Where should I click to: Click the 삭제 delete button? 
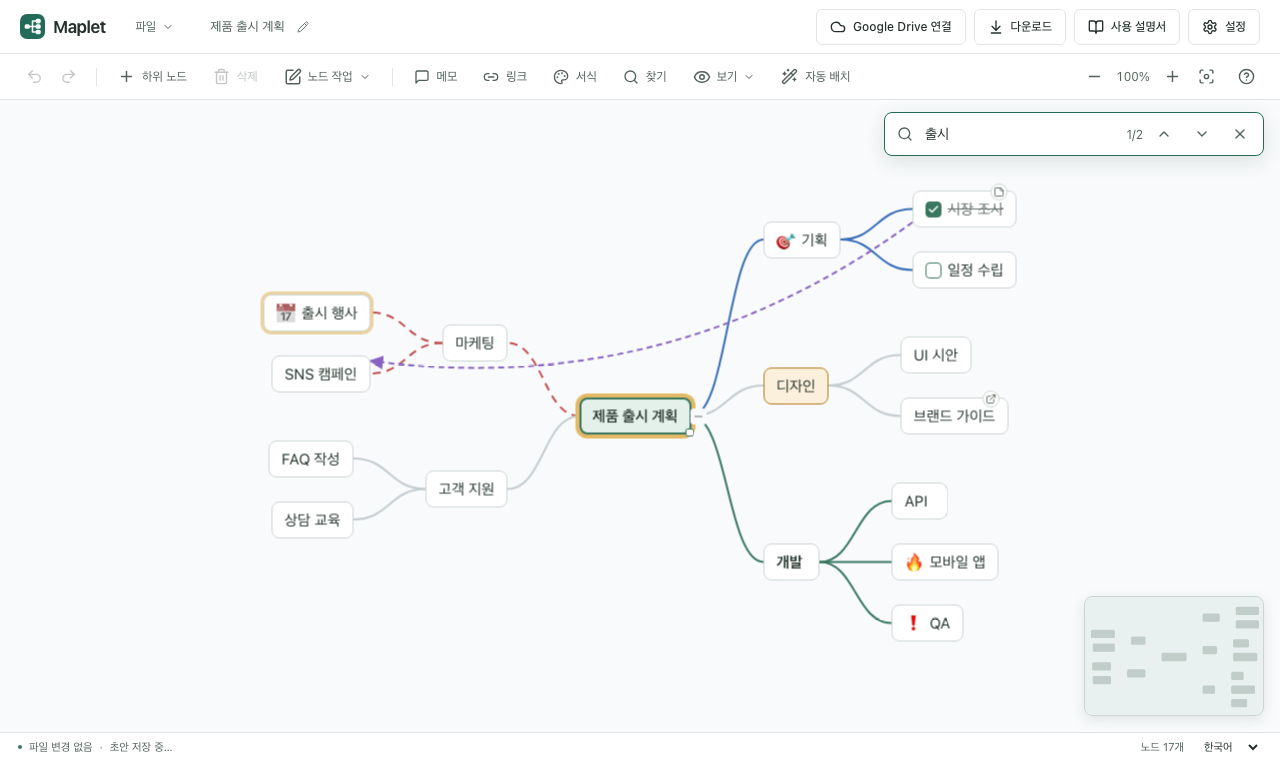(236, 77)
